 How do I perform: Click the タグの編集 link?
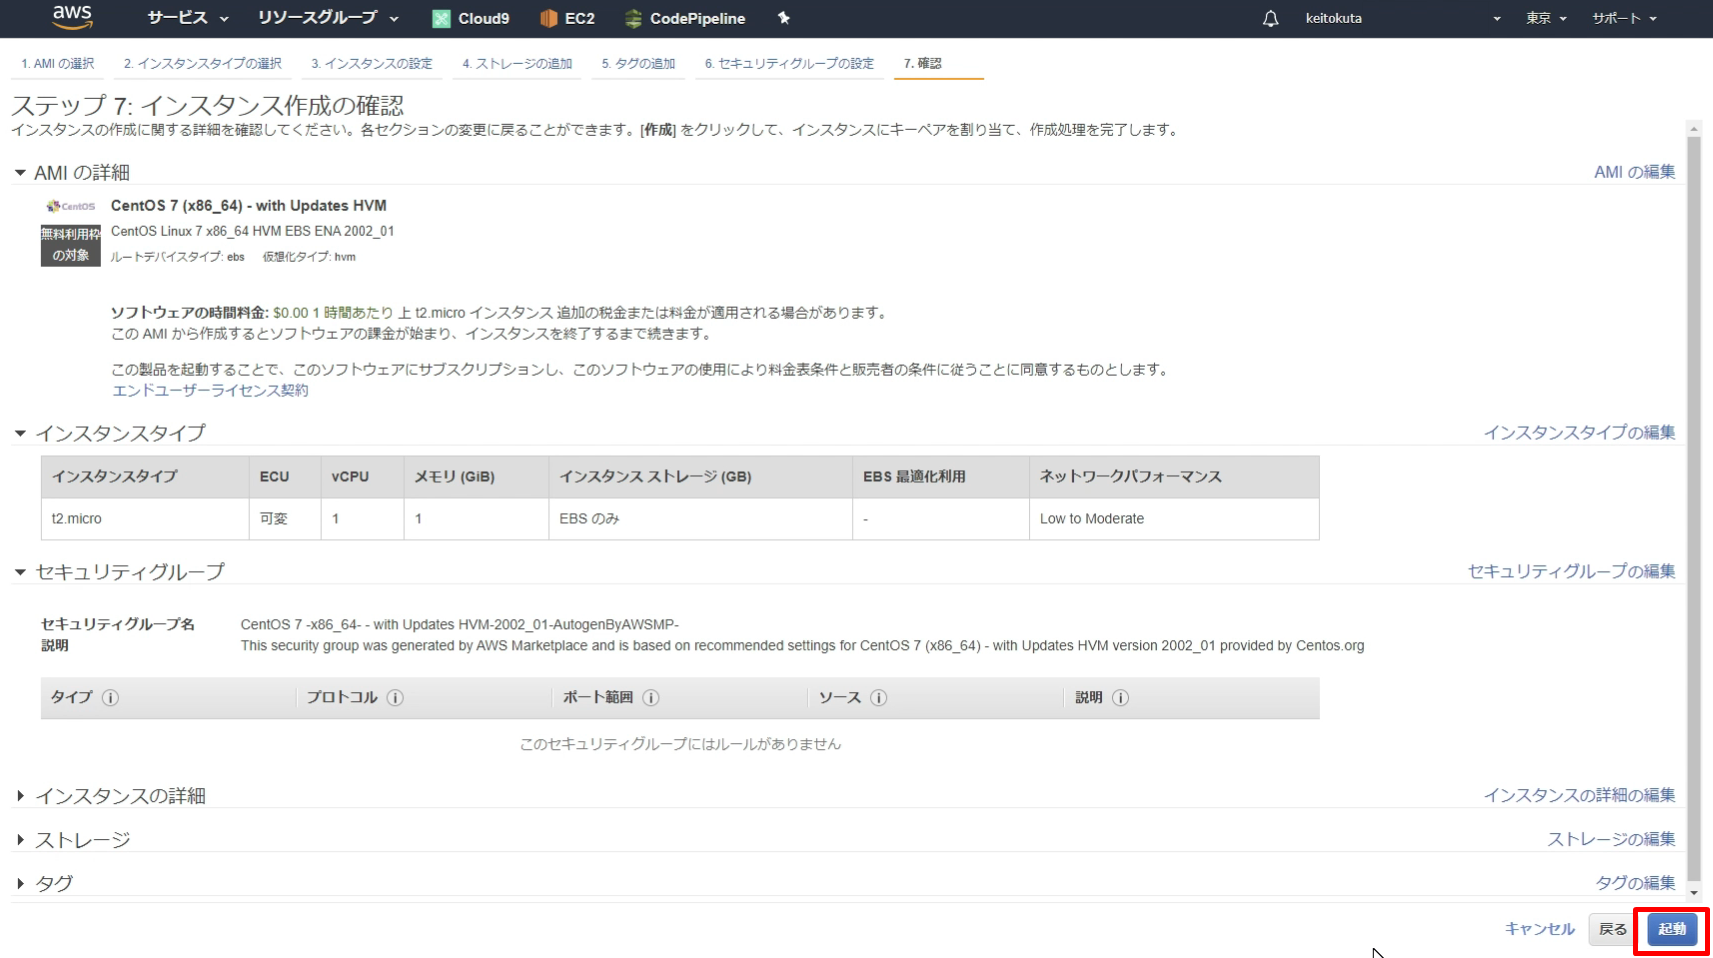(1635, 883)
